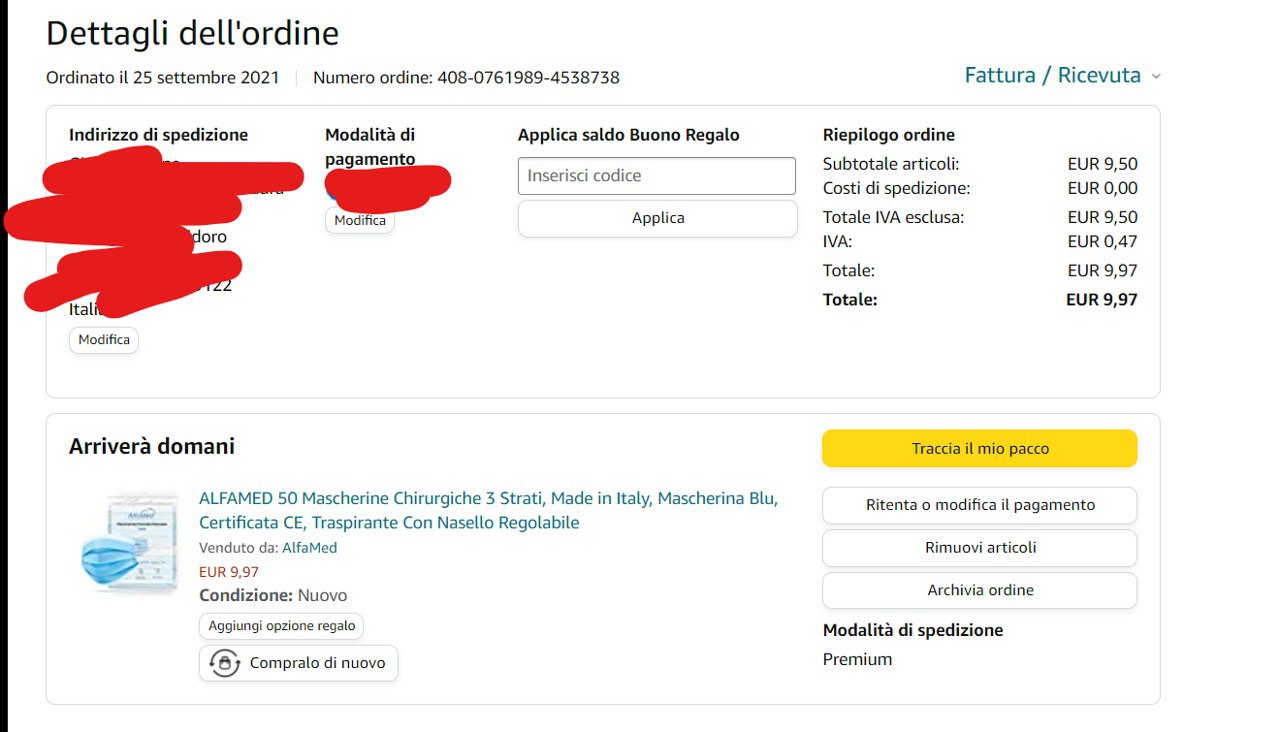The width and height of the screenshot is (1280, 732).
Task: Click the buy-again circular arrow icon
Action: [225, 663]
